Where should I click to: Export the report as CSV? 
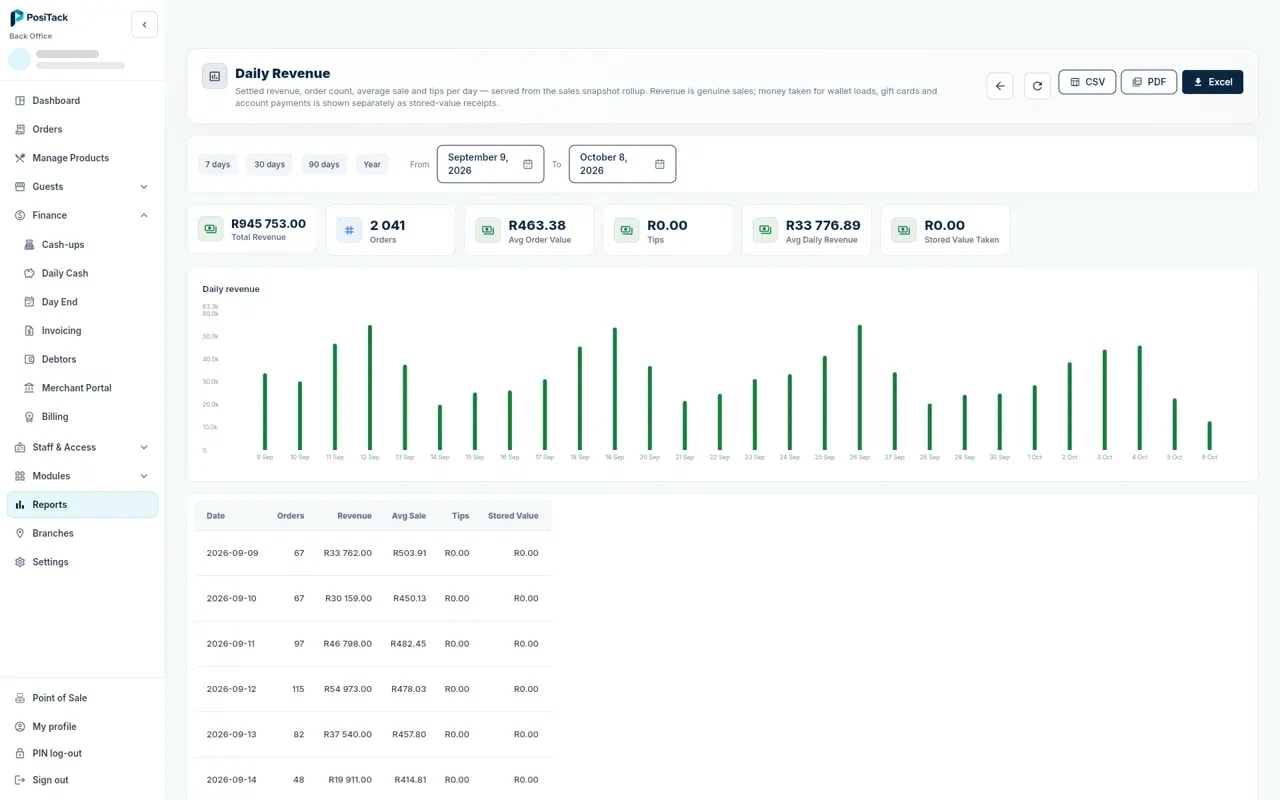pos(1087,82)
